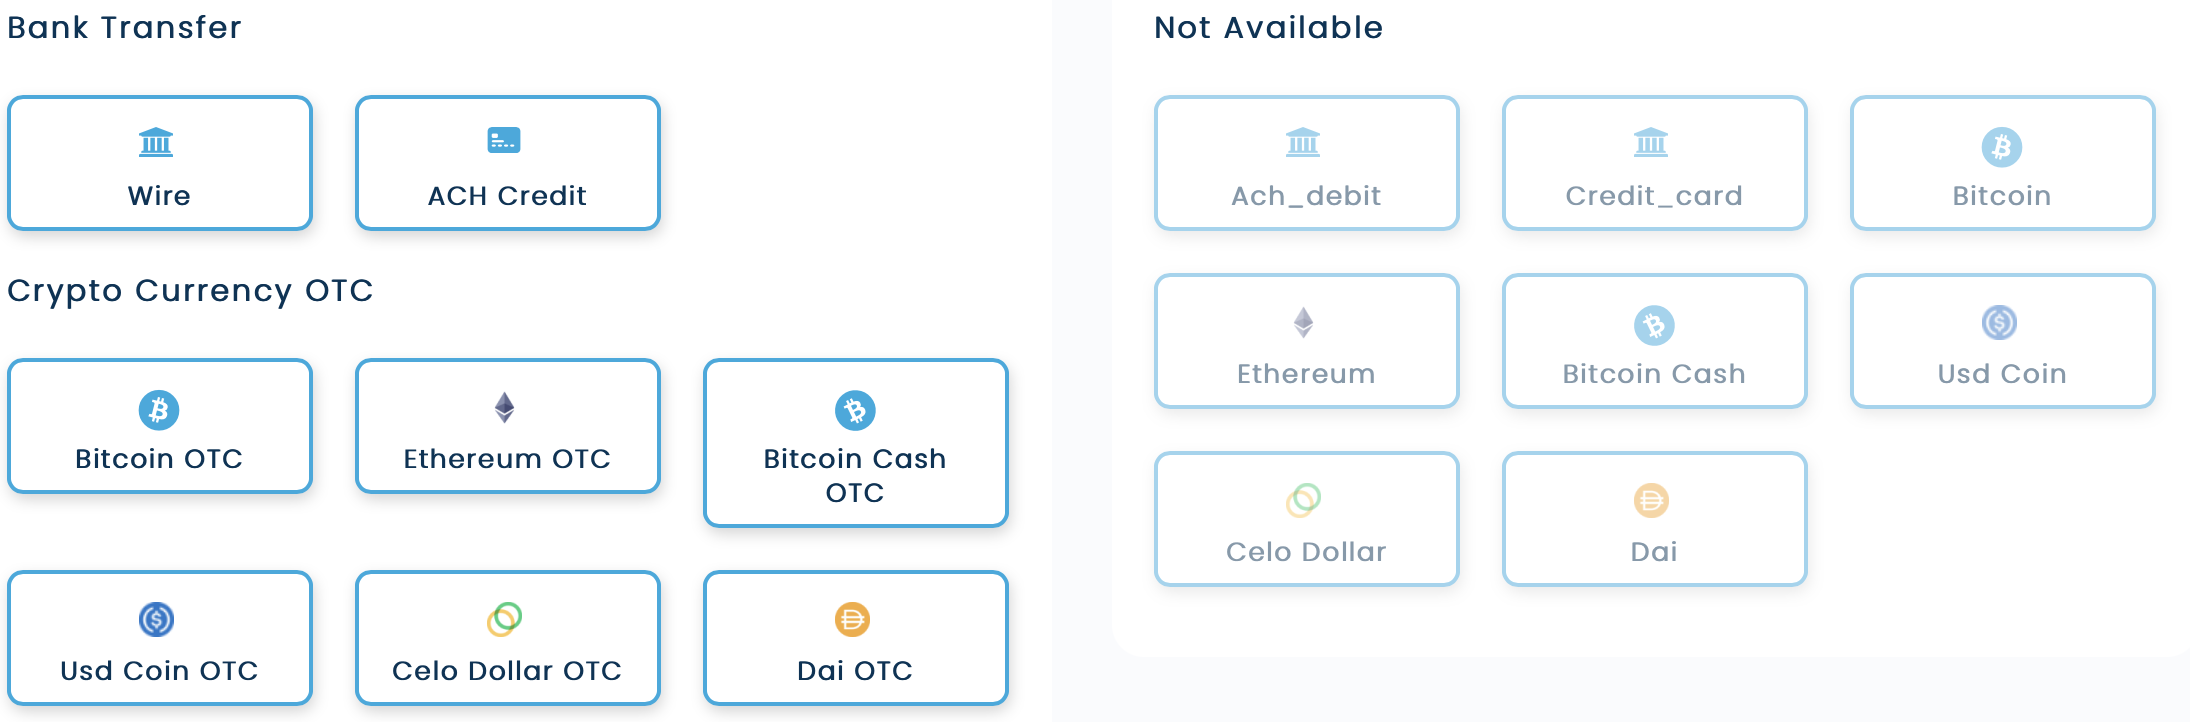Click the disabled Celo Dollar card

pyautogui.click(x=1307, y=519)
